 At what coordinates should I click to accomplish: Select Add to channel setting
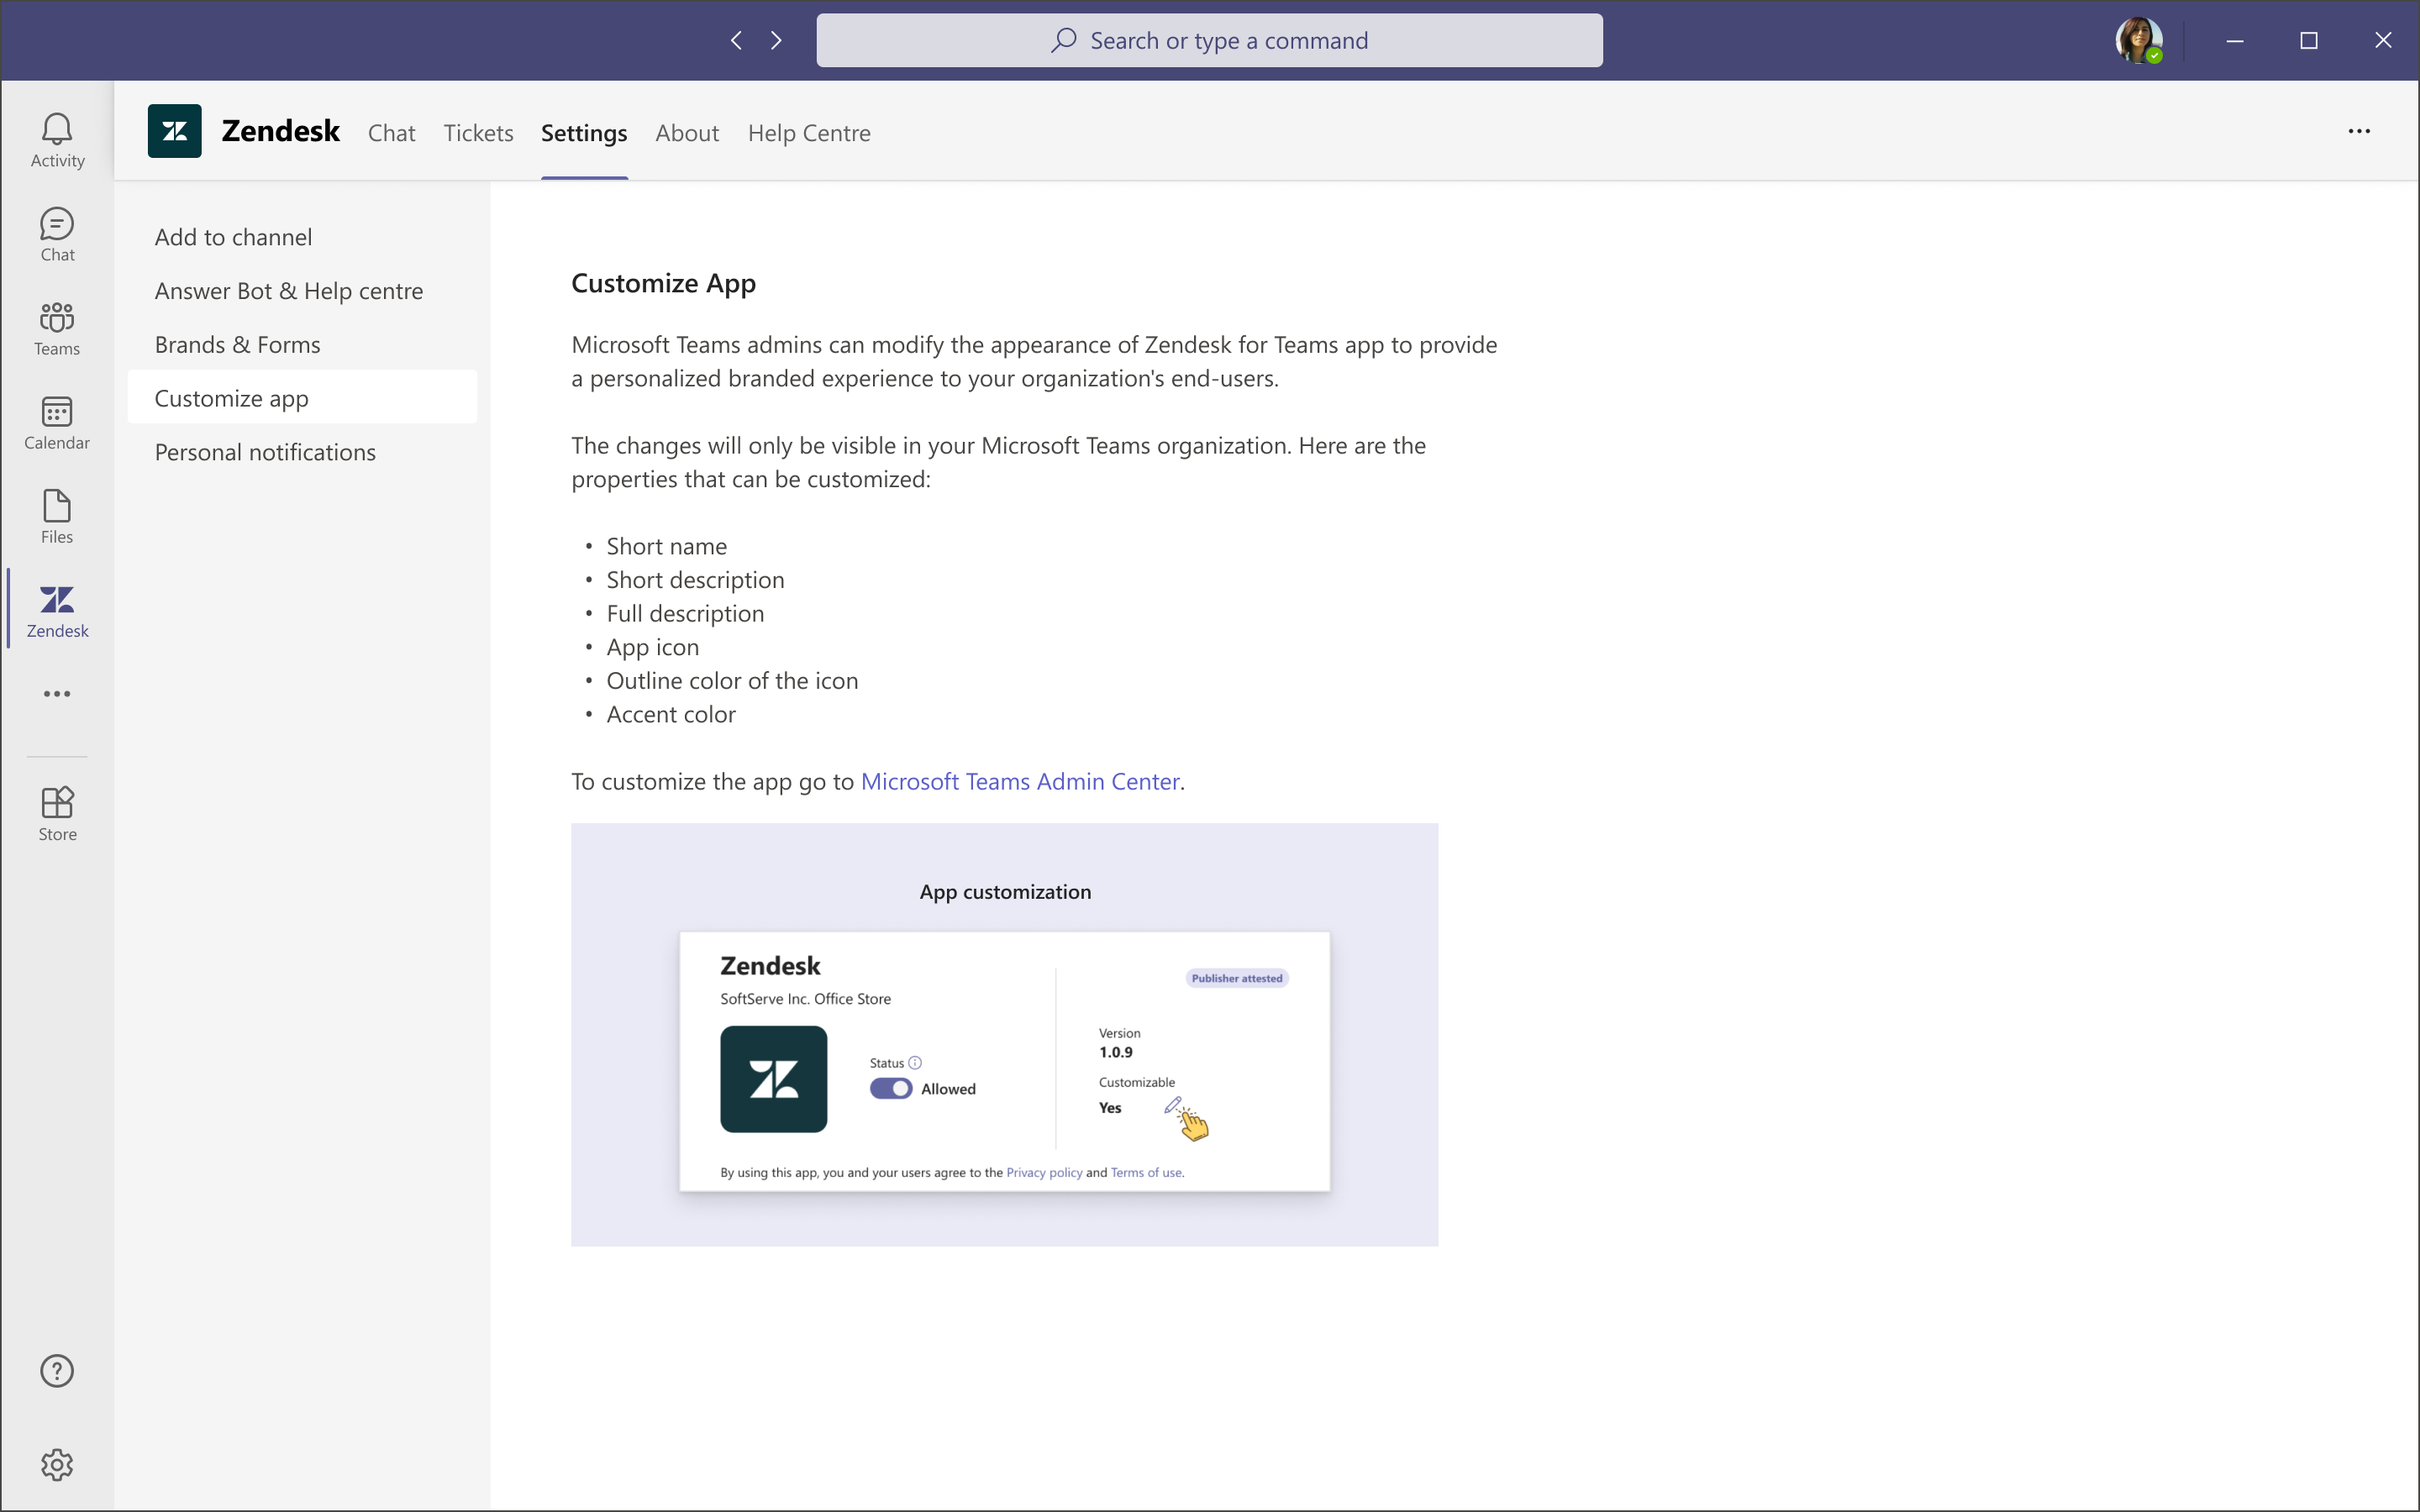[x=302, y=237]
